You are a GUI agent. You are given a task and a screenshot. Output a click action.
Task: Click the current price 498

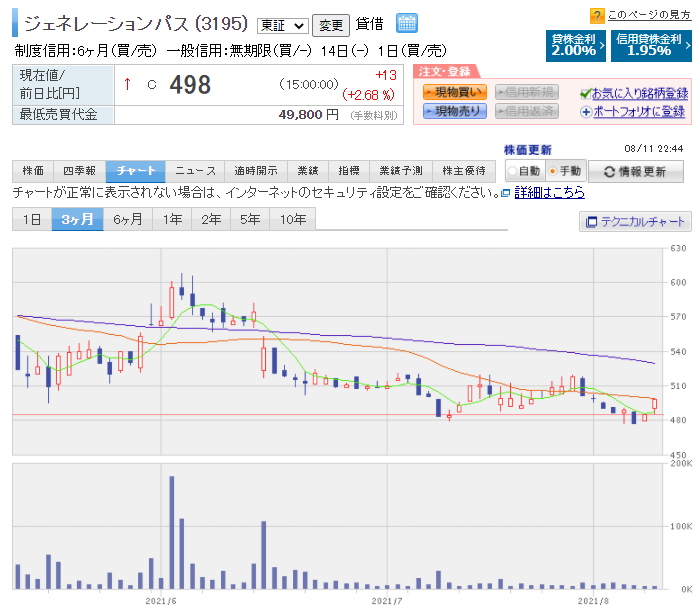click(190, 85)
